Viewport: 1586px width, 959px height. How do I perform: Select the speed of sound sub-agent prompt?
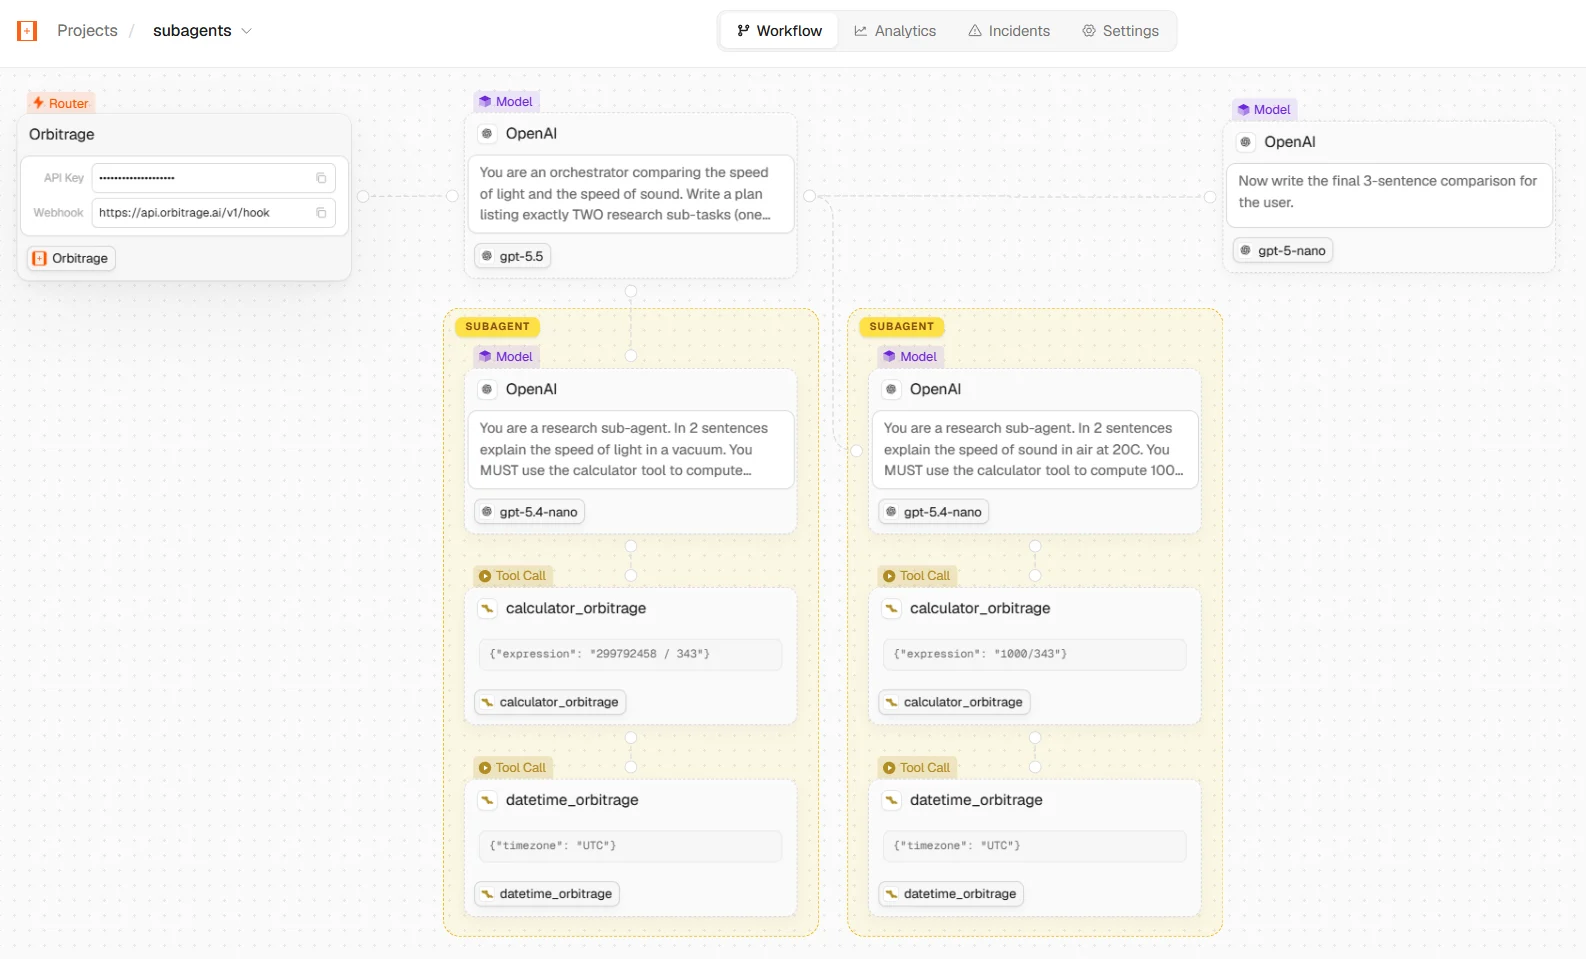click(1035, 449)
